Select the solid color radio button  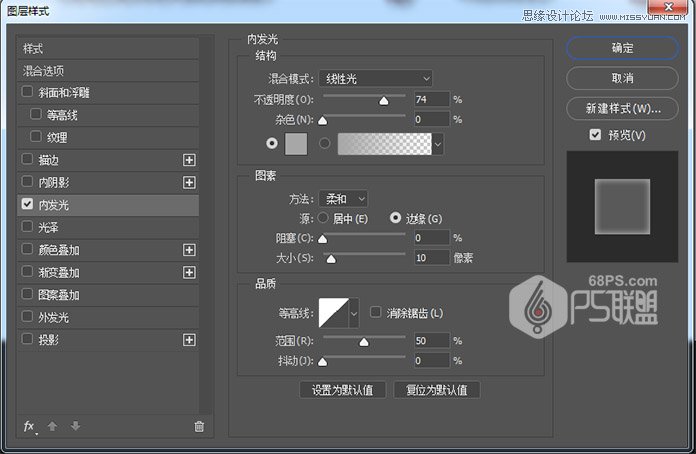(x=272, y=143)
